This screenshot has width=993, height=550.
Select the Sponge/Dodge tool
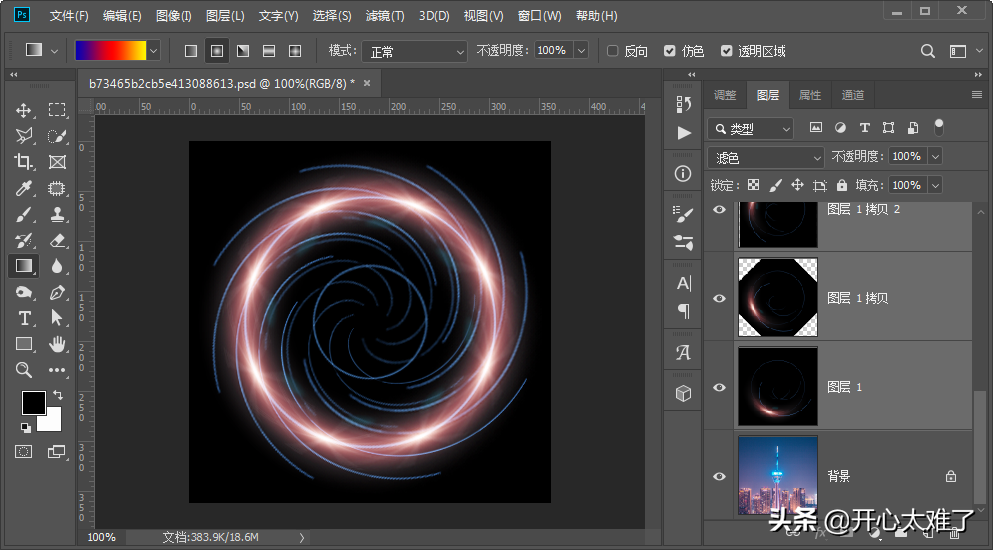click(x=23, y=292)
